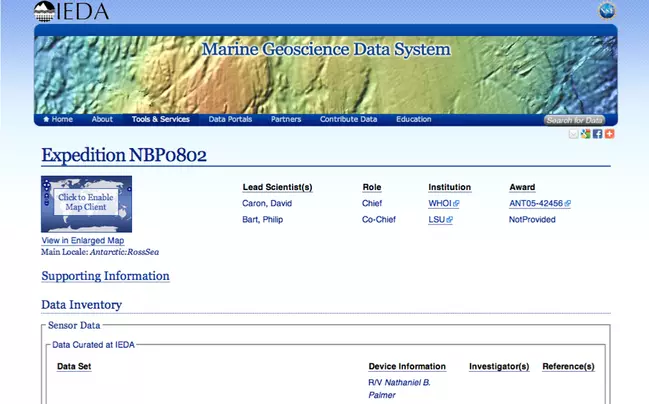Share page on Facebook icon
Screen dimensions: 649x404
point(597,134)
